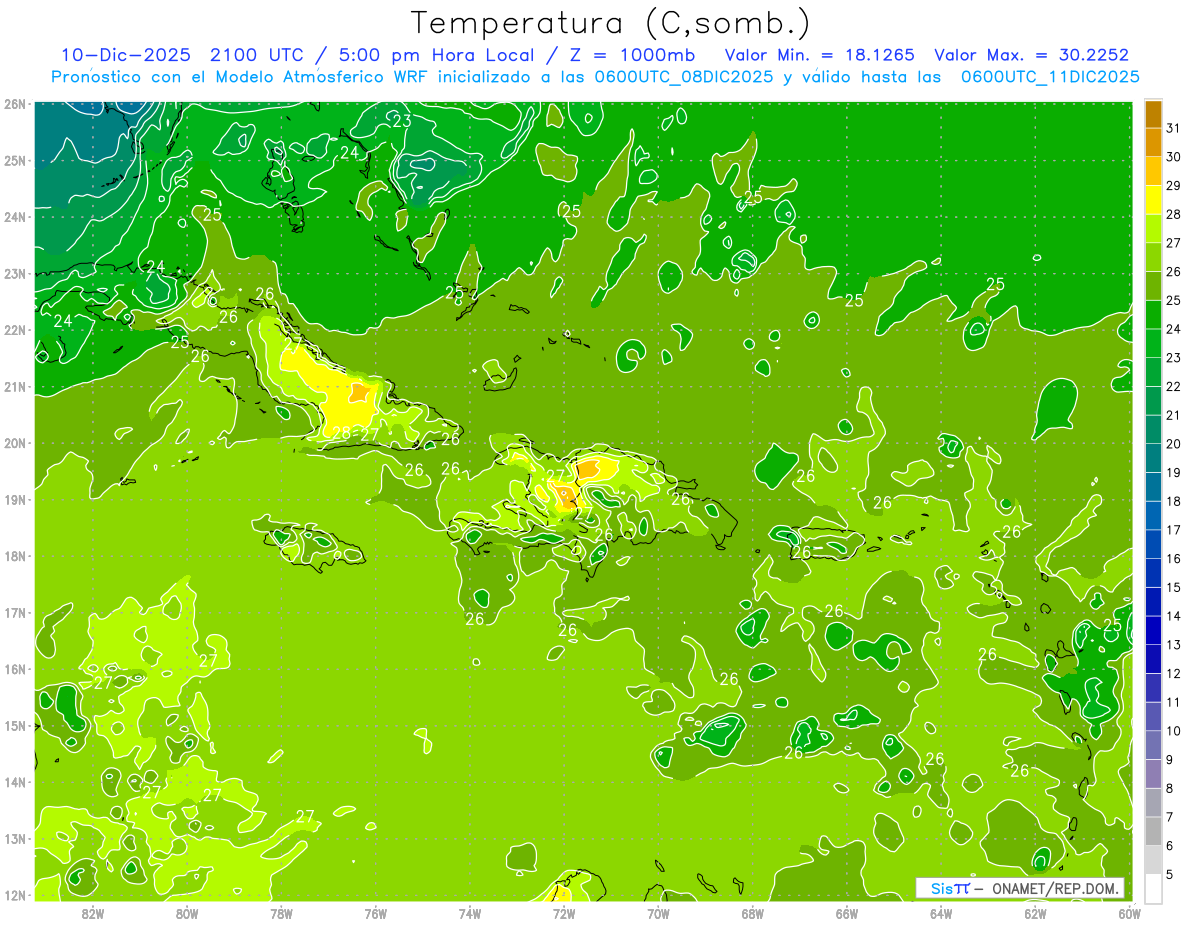This screenshot has width=1200, height=927.
Task: Click the 26N latitude axis label
Action: point(15,104)
